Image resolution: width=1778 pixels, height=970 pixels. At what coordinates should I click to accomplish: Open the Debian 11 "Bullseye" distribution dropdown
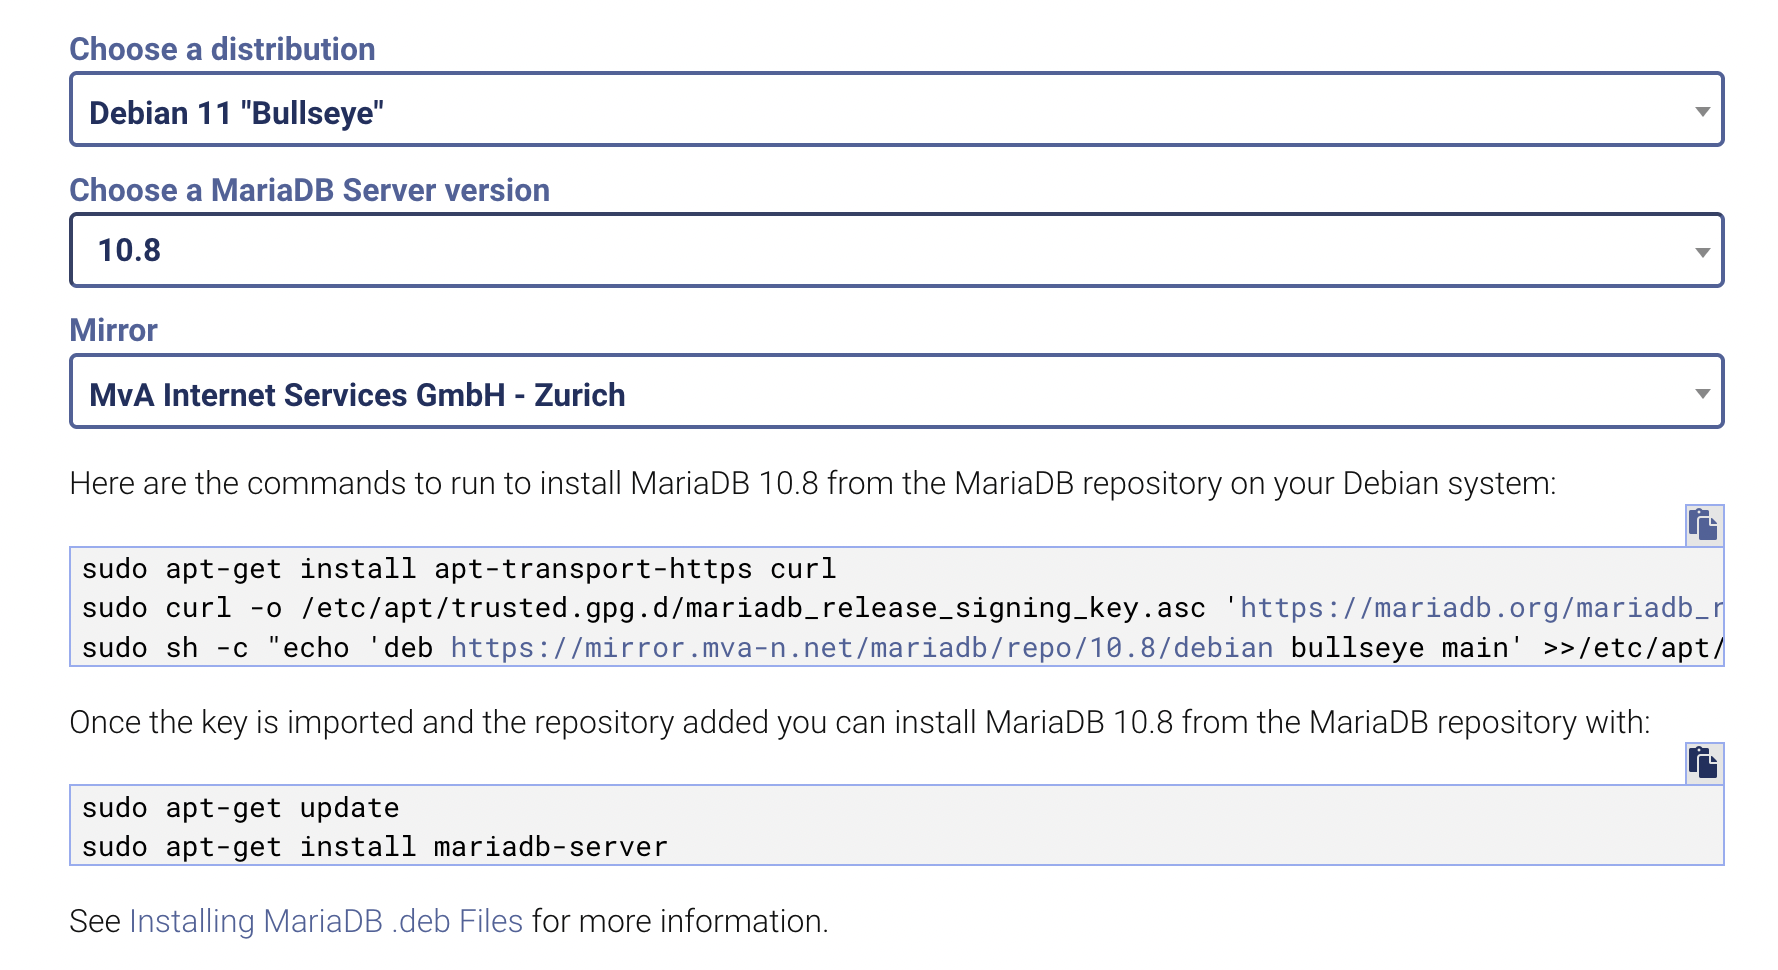click(x=897, y=109)
